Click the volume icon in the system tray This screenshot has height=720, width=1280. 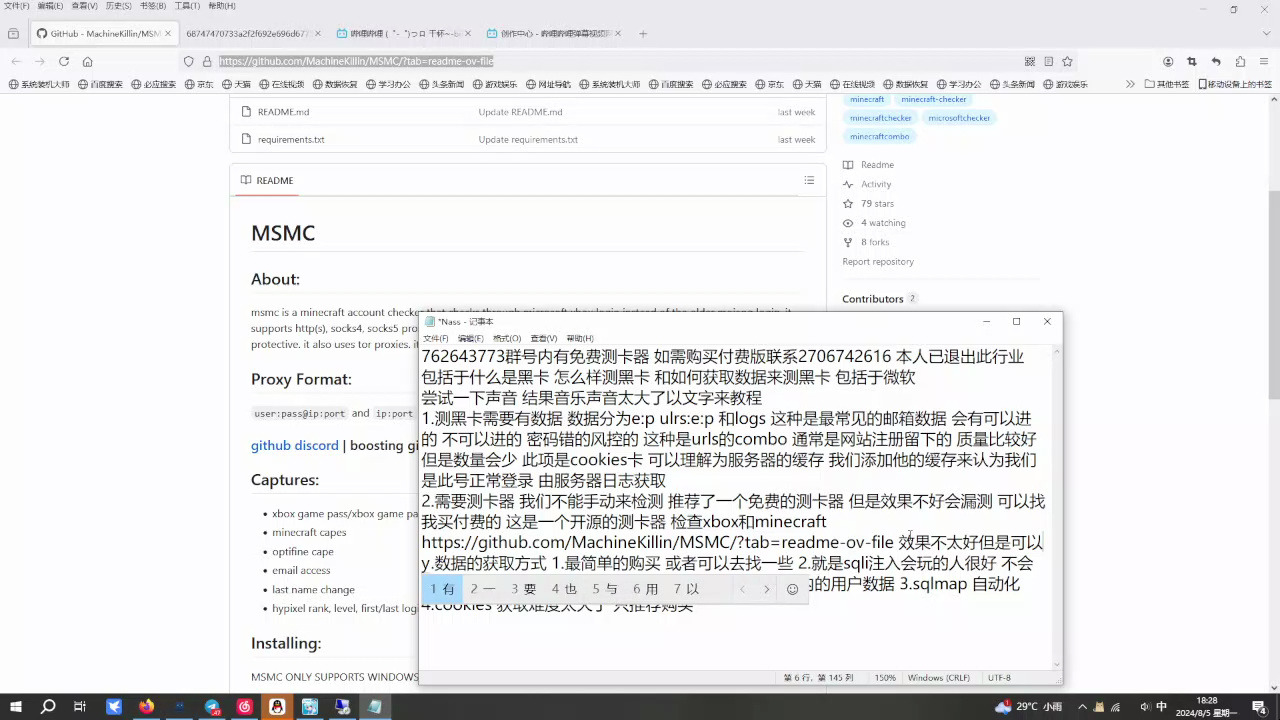1145,707
